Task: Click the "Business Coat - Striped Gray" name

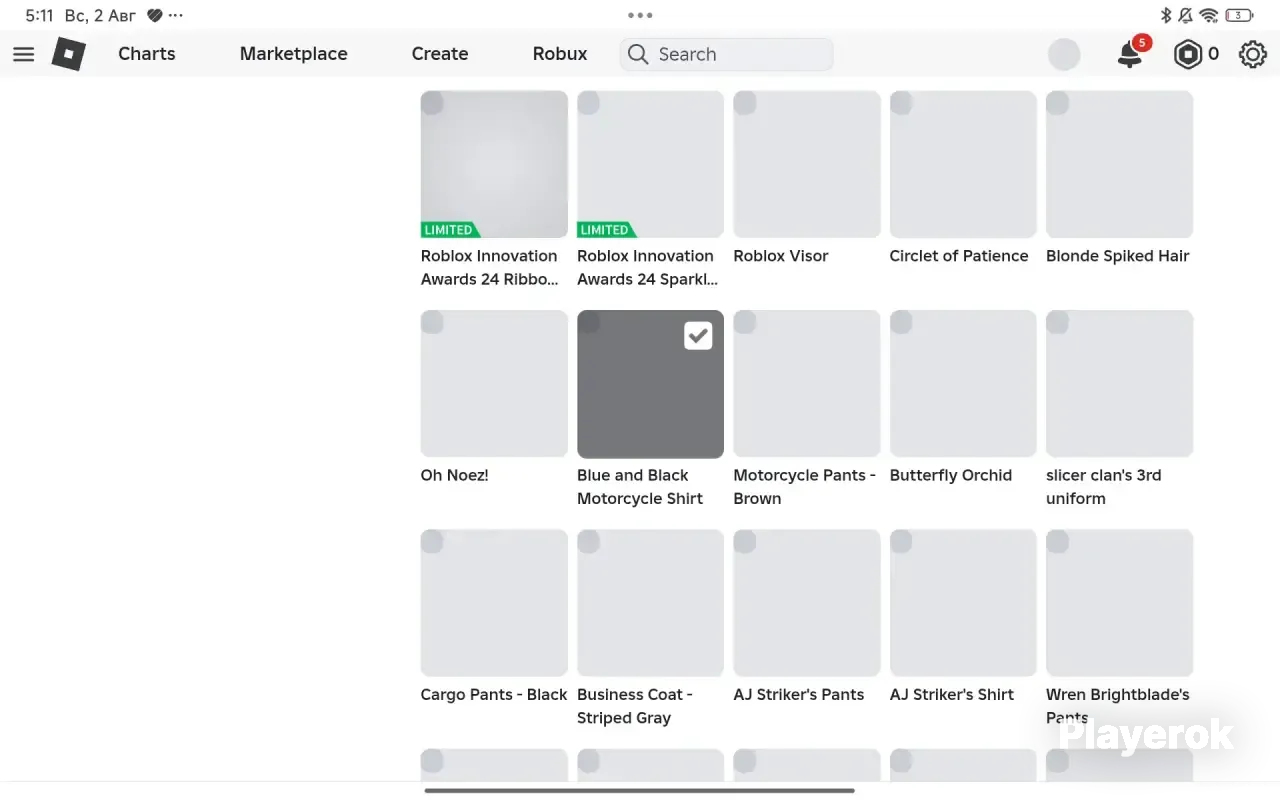Action: pyautogui.click(x=635, y=706)
